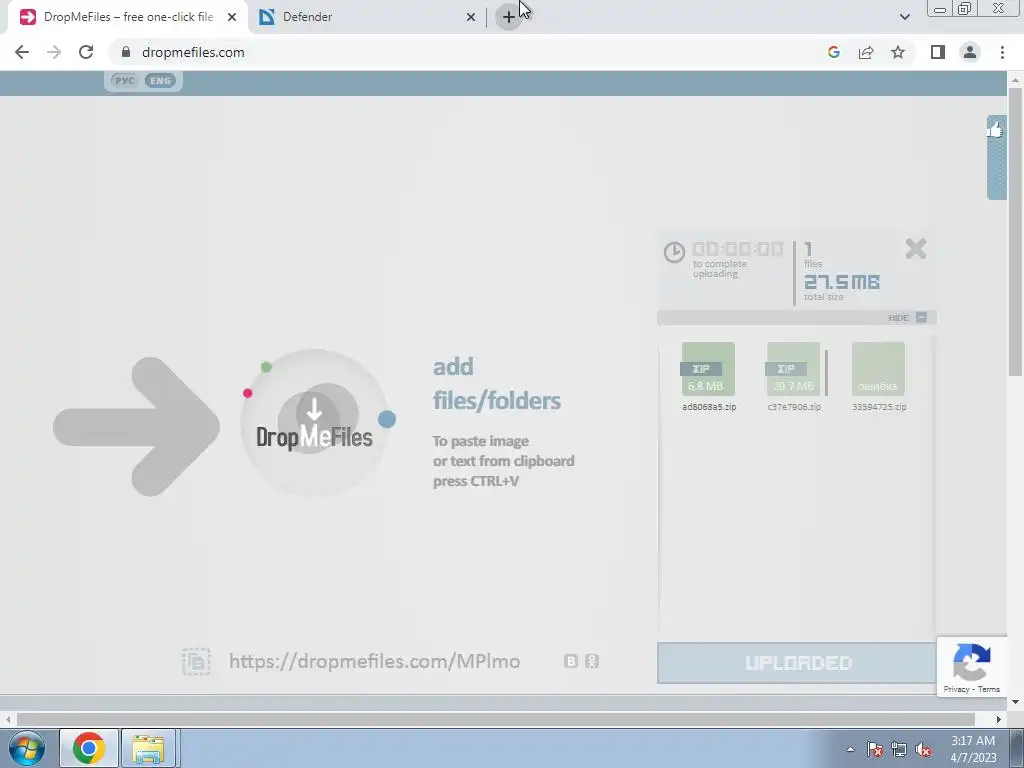Show hidden system tray icons
This screenshot has width=1024, height=768.
(x=850, y=749)
